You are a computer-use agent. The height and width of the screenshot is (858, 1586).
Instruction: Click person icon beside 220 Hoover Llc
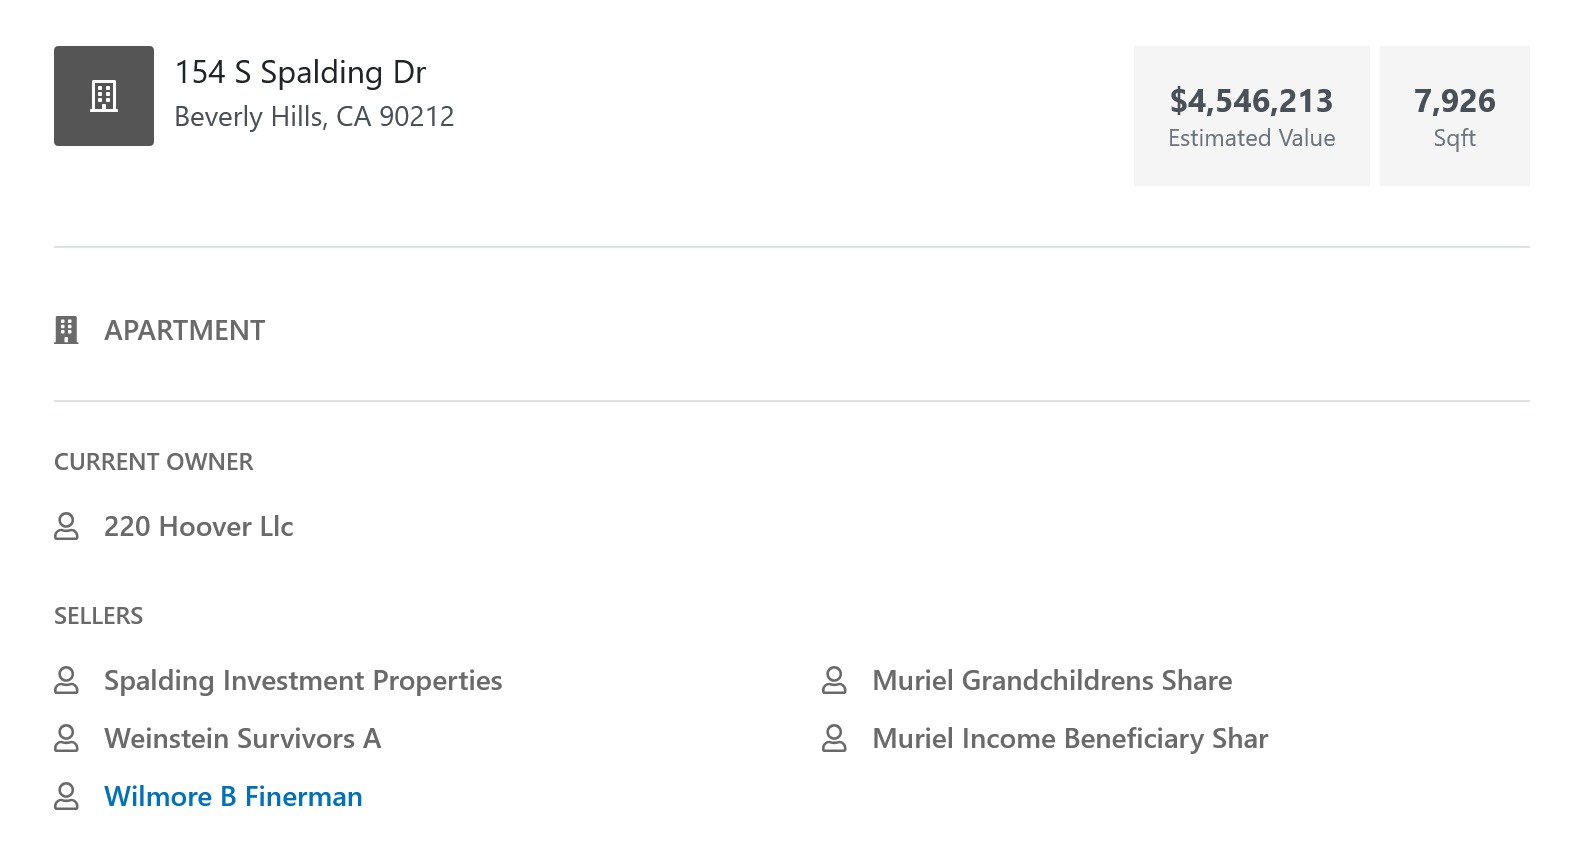coord(66,526)
